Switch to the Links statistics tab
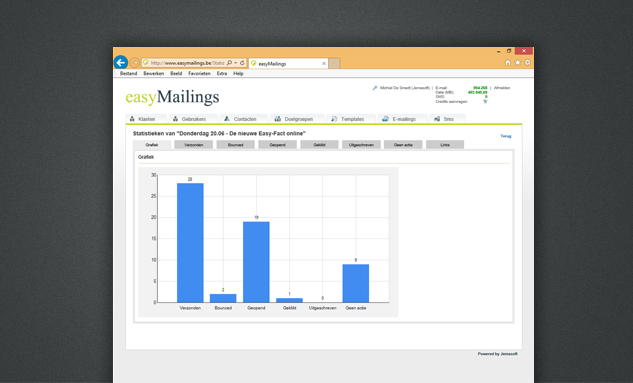Screen dimensions: 633x383 click(445, 144)
